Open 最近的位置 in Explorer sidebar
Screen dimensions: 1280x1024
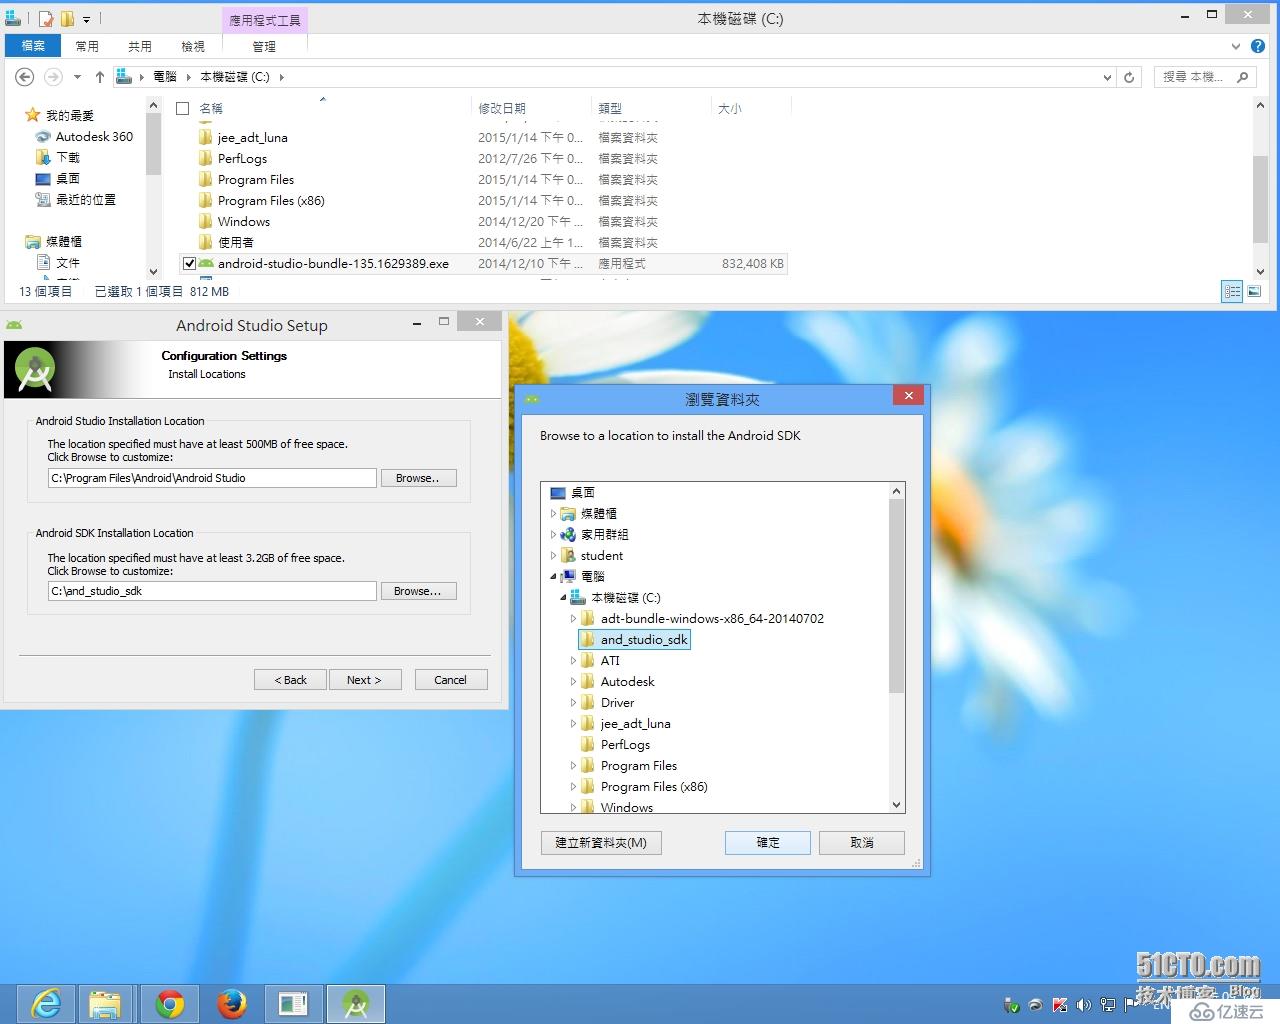coord(86,199)
